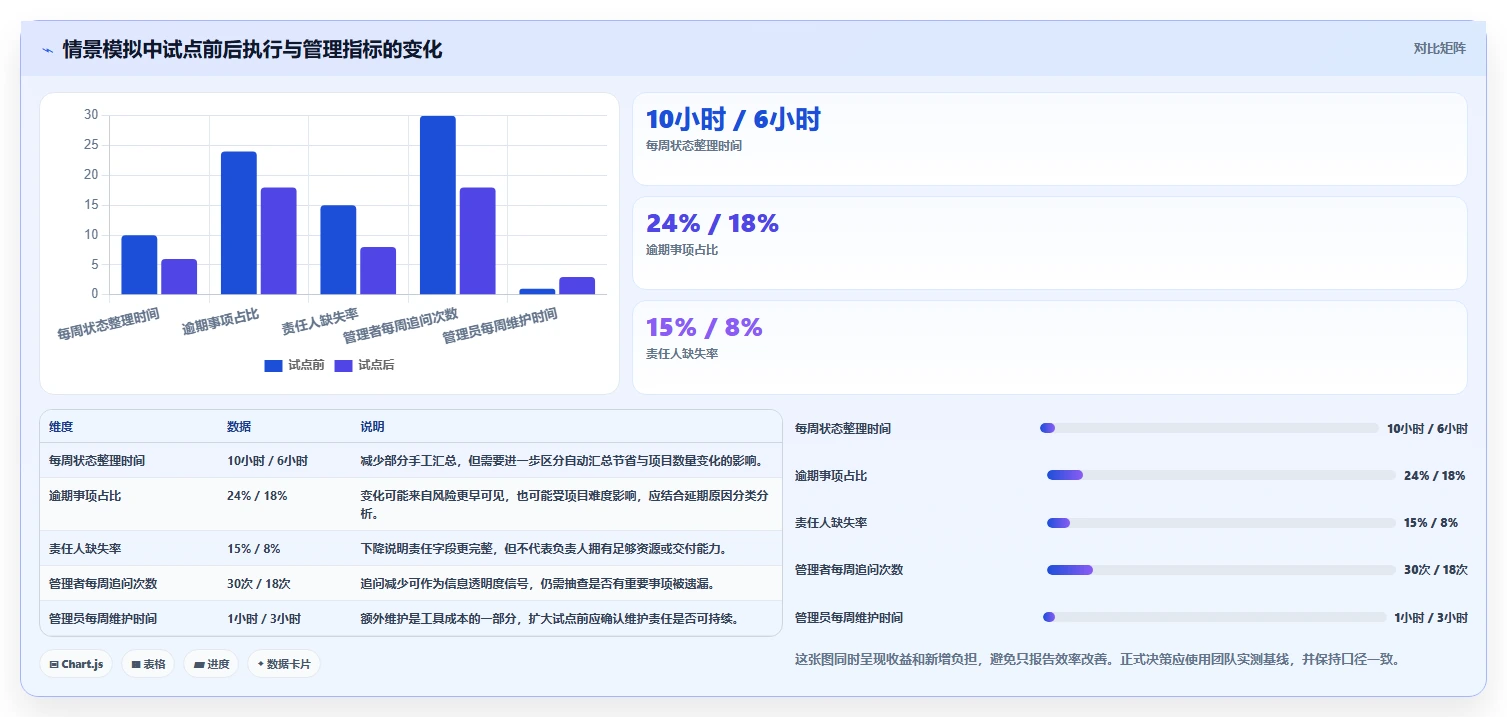Click the 试点前 bar for 逾期事项占比
Viewport: 1507px width, 717px height.
tap(239, 223)
